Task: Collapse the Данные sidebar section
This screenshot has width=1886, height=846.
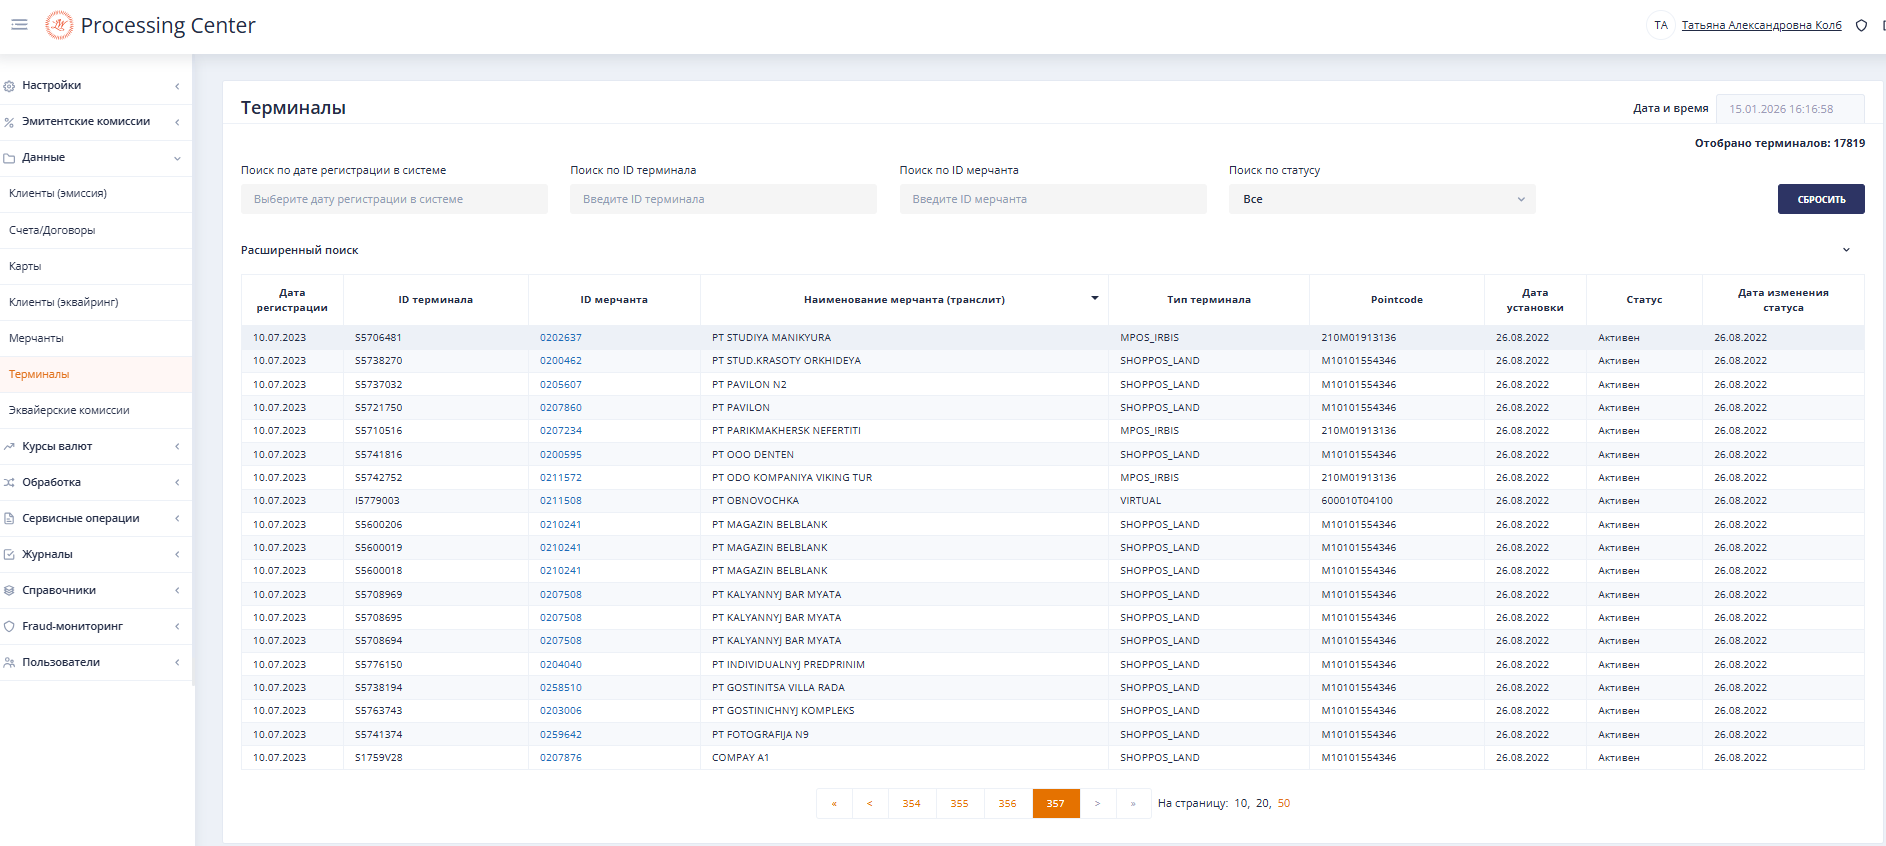Action: (x=177, y=158)
